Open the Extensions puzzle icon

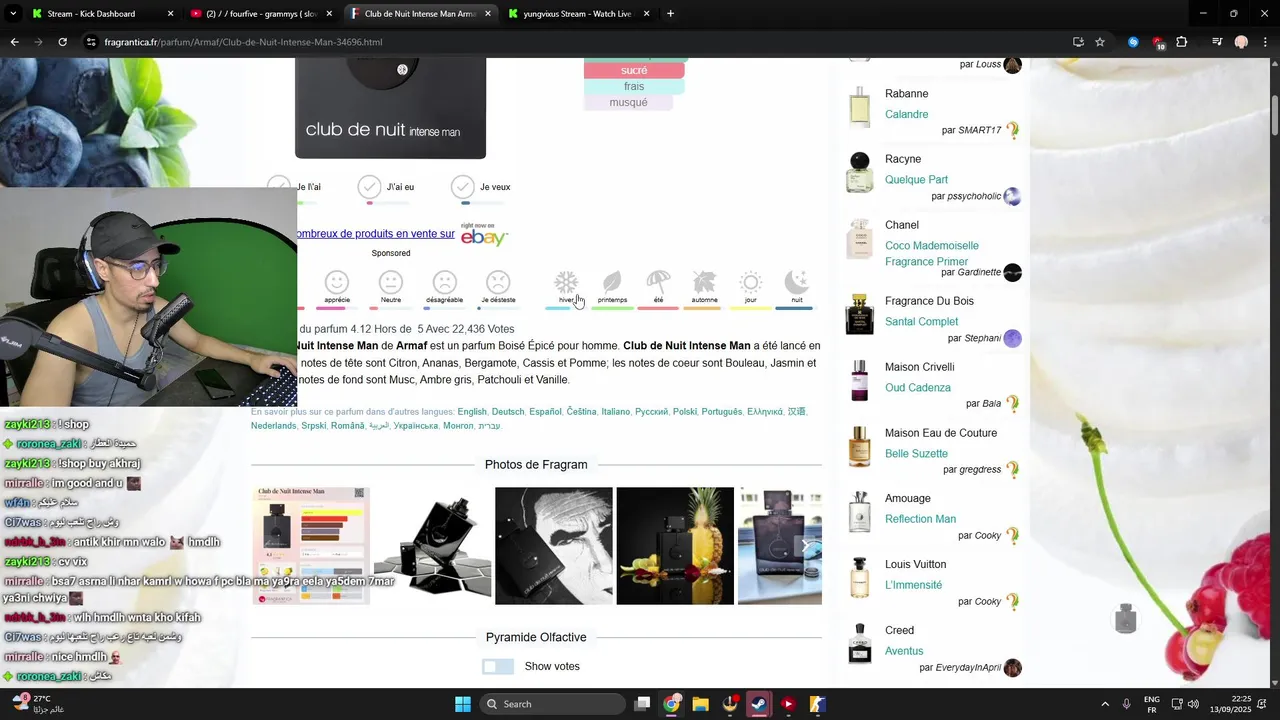1182,42
